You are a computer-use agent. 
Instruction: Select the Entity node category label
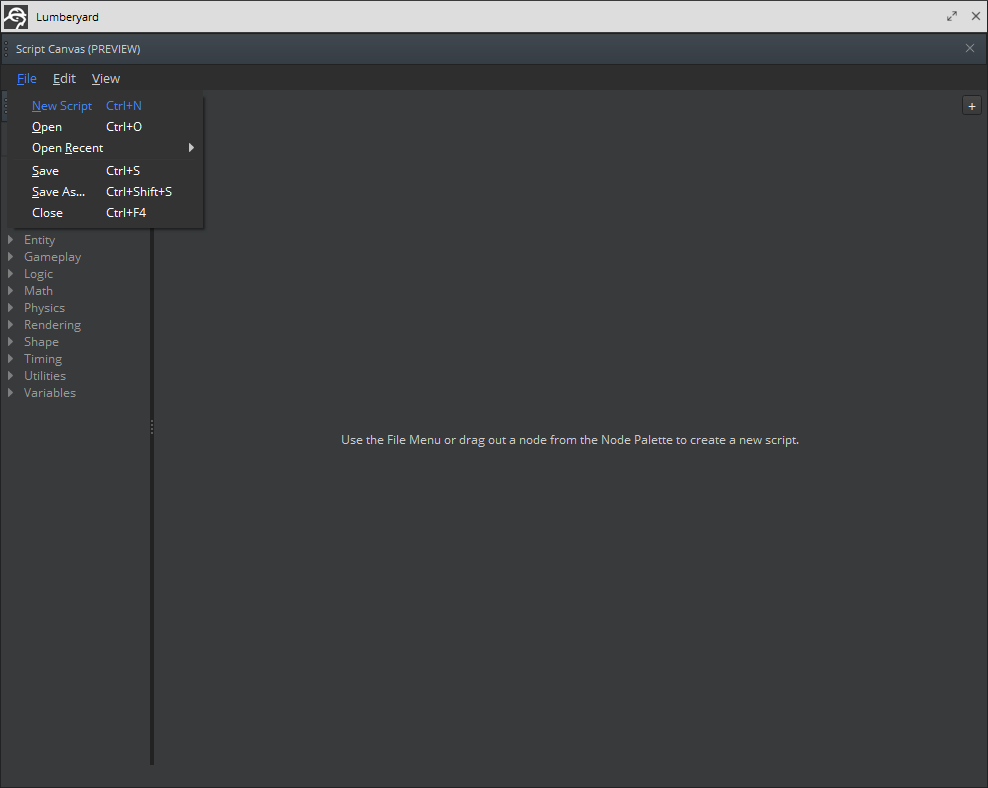40,240
